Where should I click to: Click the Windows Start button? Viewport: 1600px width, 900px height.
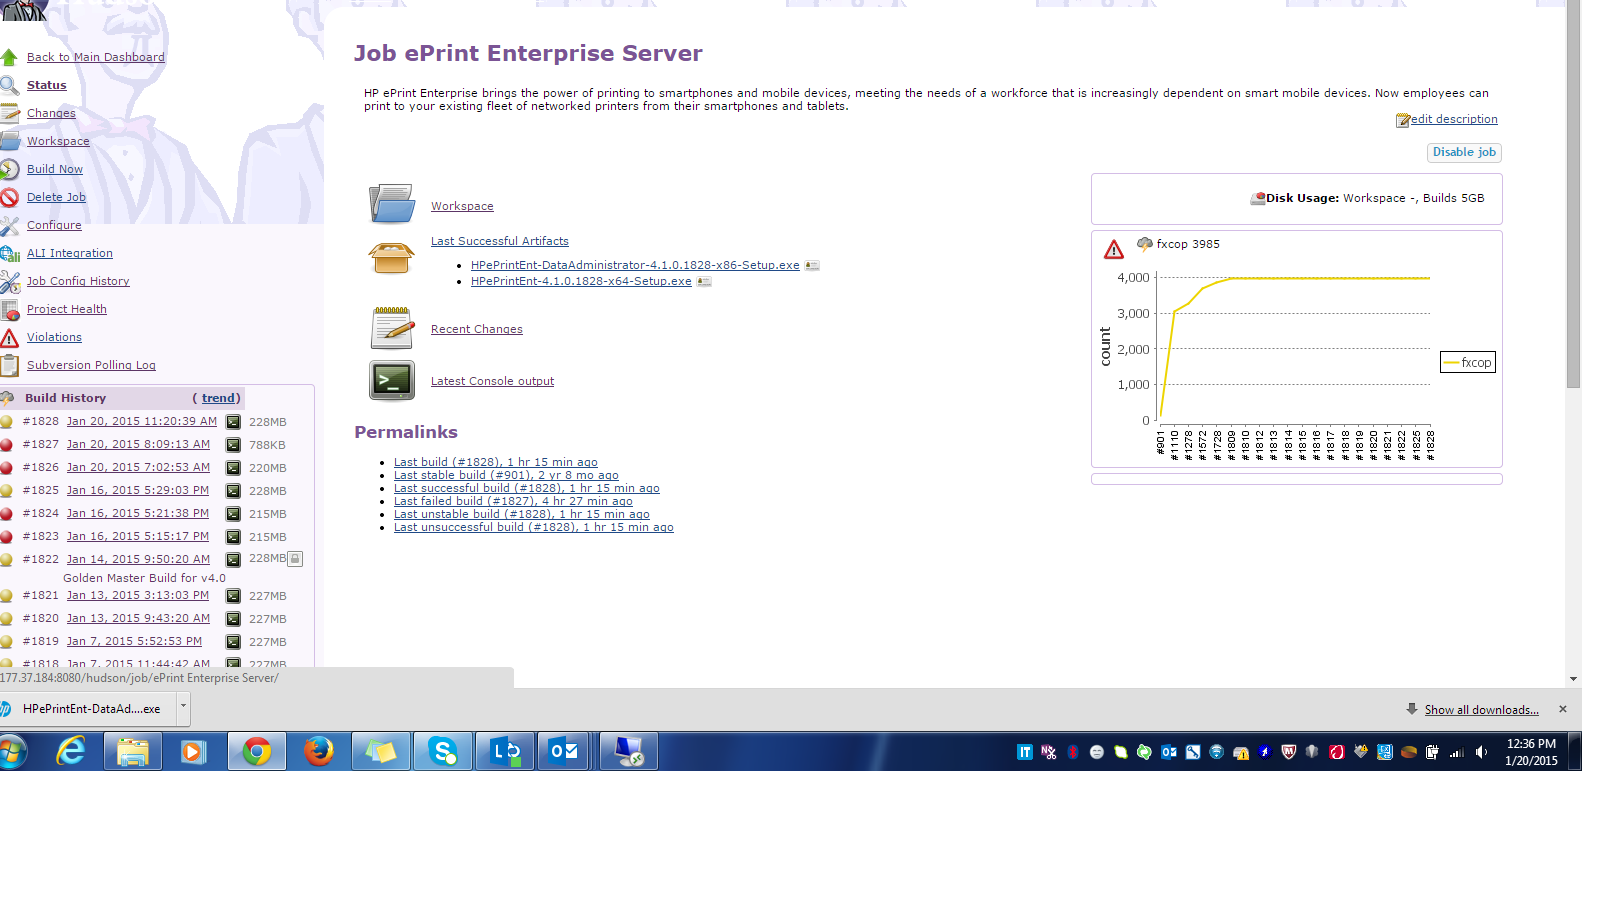pos(13,751)
